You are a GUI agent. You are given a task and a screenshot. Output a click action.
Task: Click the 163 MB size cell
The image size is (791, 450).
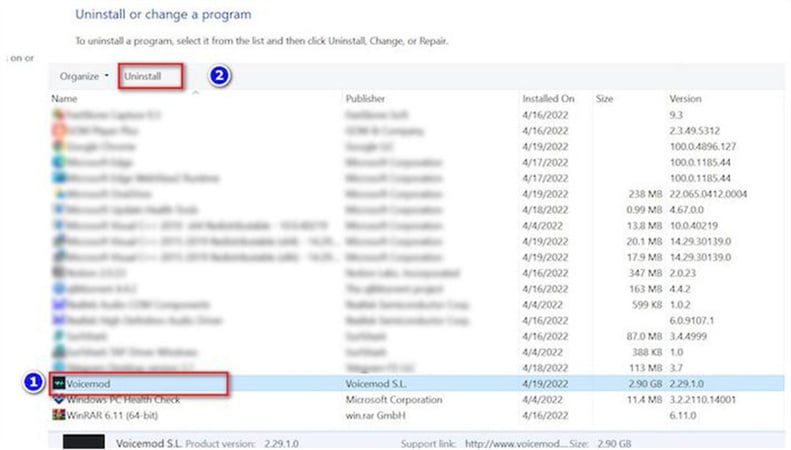[645, 289]
